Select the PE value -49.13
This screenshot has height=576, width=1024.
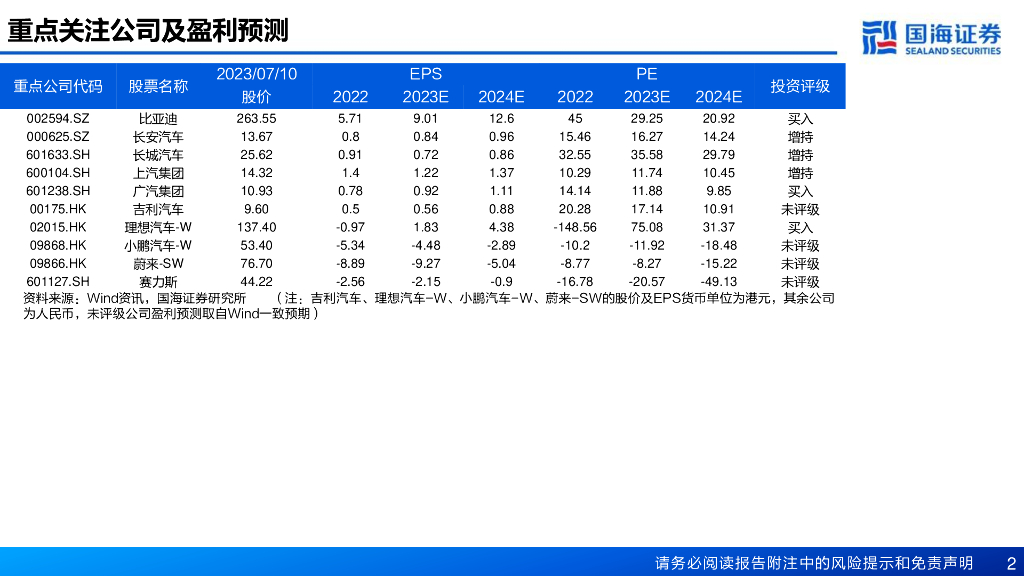pos(718,282)
